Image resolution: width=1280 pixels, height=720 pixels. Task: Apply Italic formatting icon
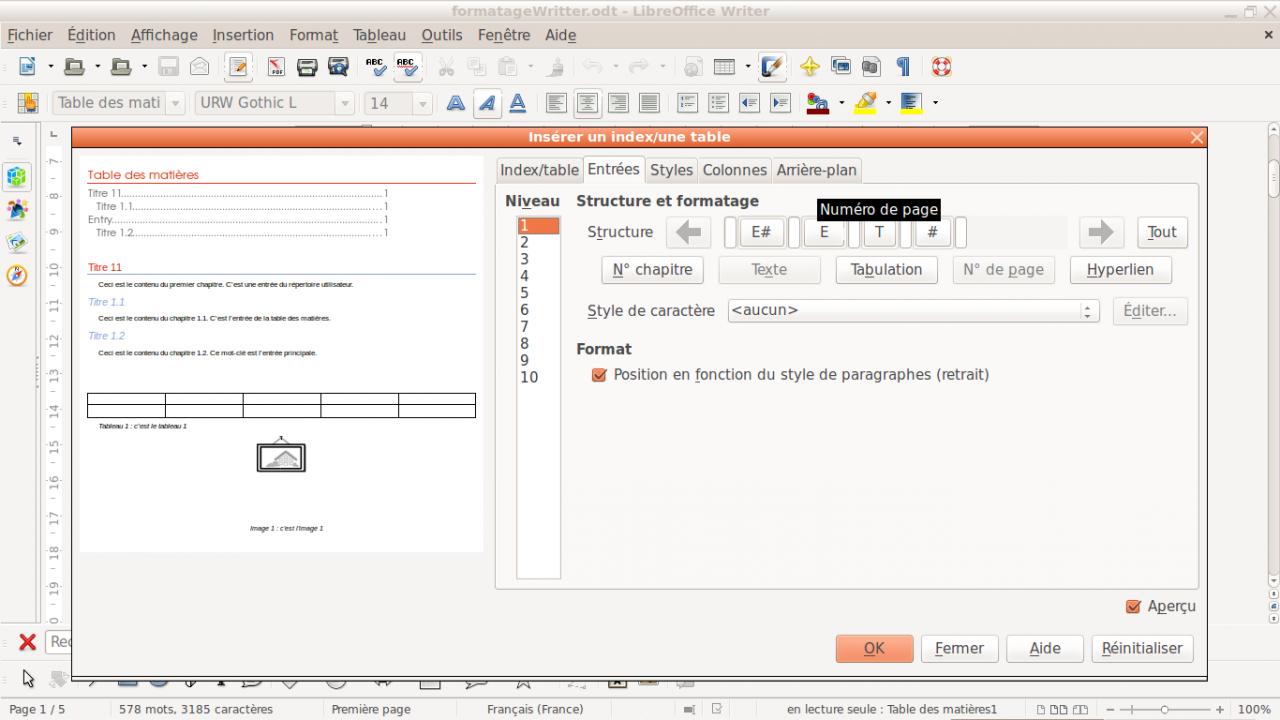(487, 103)
